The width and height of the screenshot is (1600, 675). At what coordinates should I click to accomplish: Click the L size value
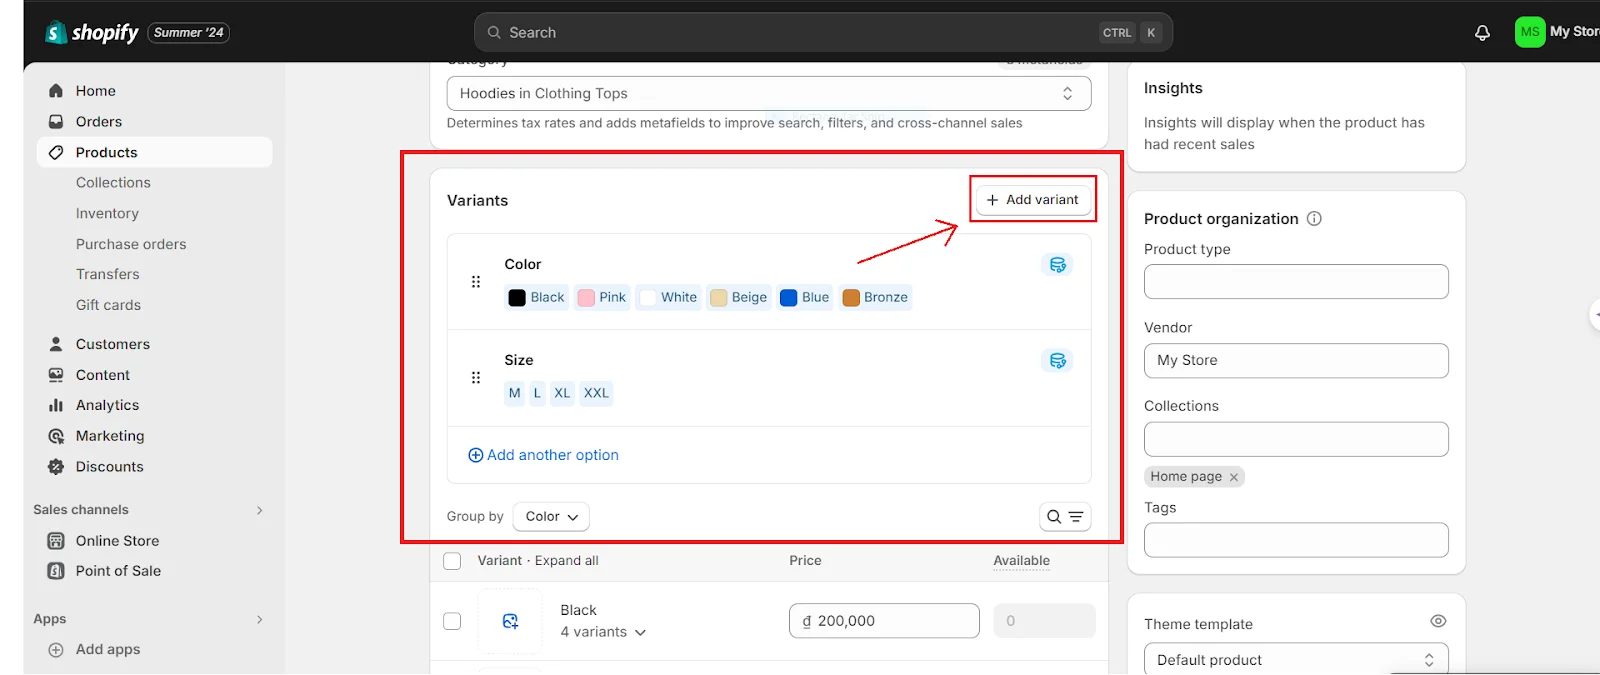click(537, 393)
